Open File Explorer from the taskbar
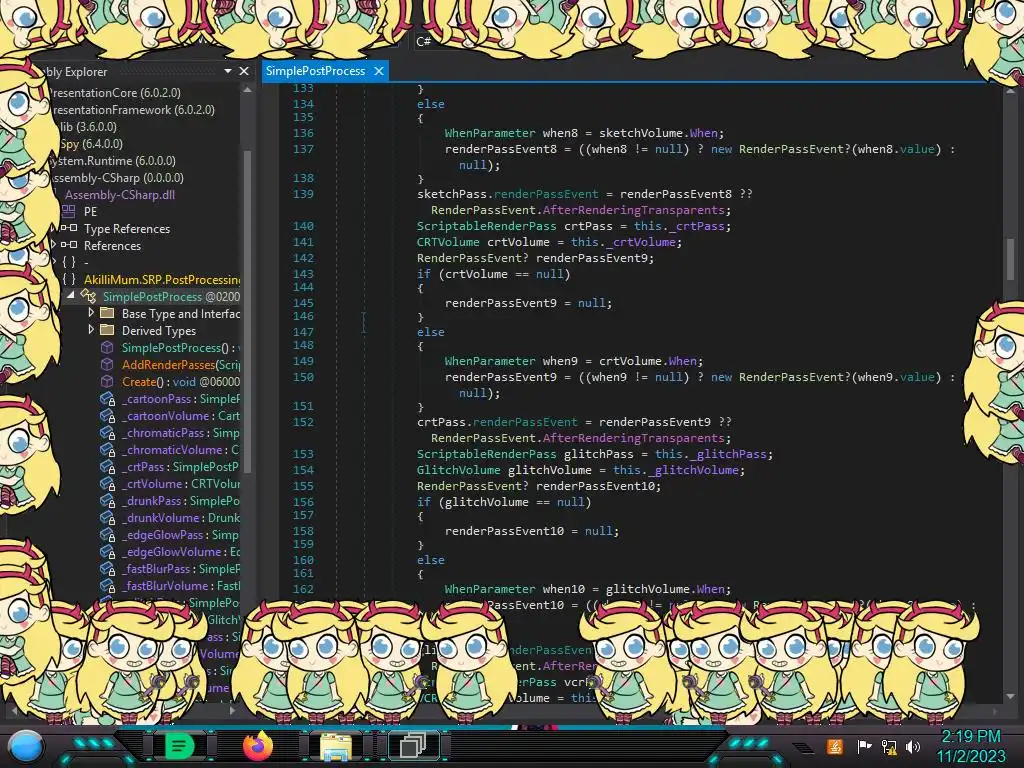Viewport: 1024px width, 768px height. (x=336, y=746)
